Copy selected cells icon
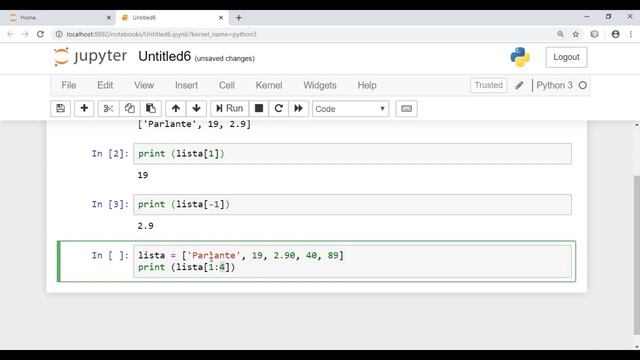This screenshot has height=360, width=640. (x=129, y=109)
